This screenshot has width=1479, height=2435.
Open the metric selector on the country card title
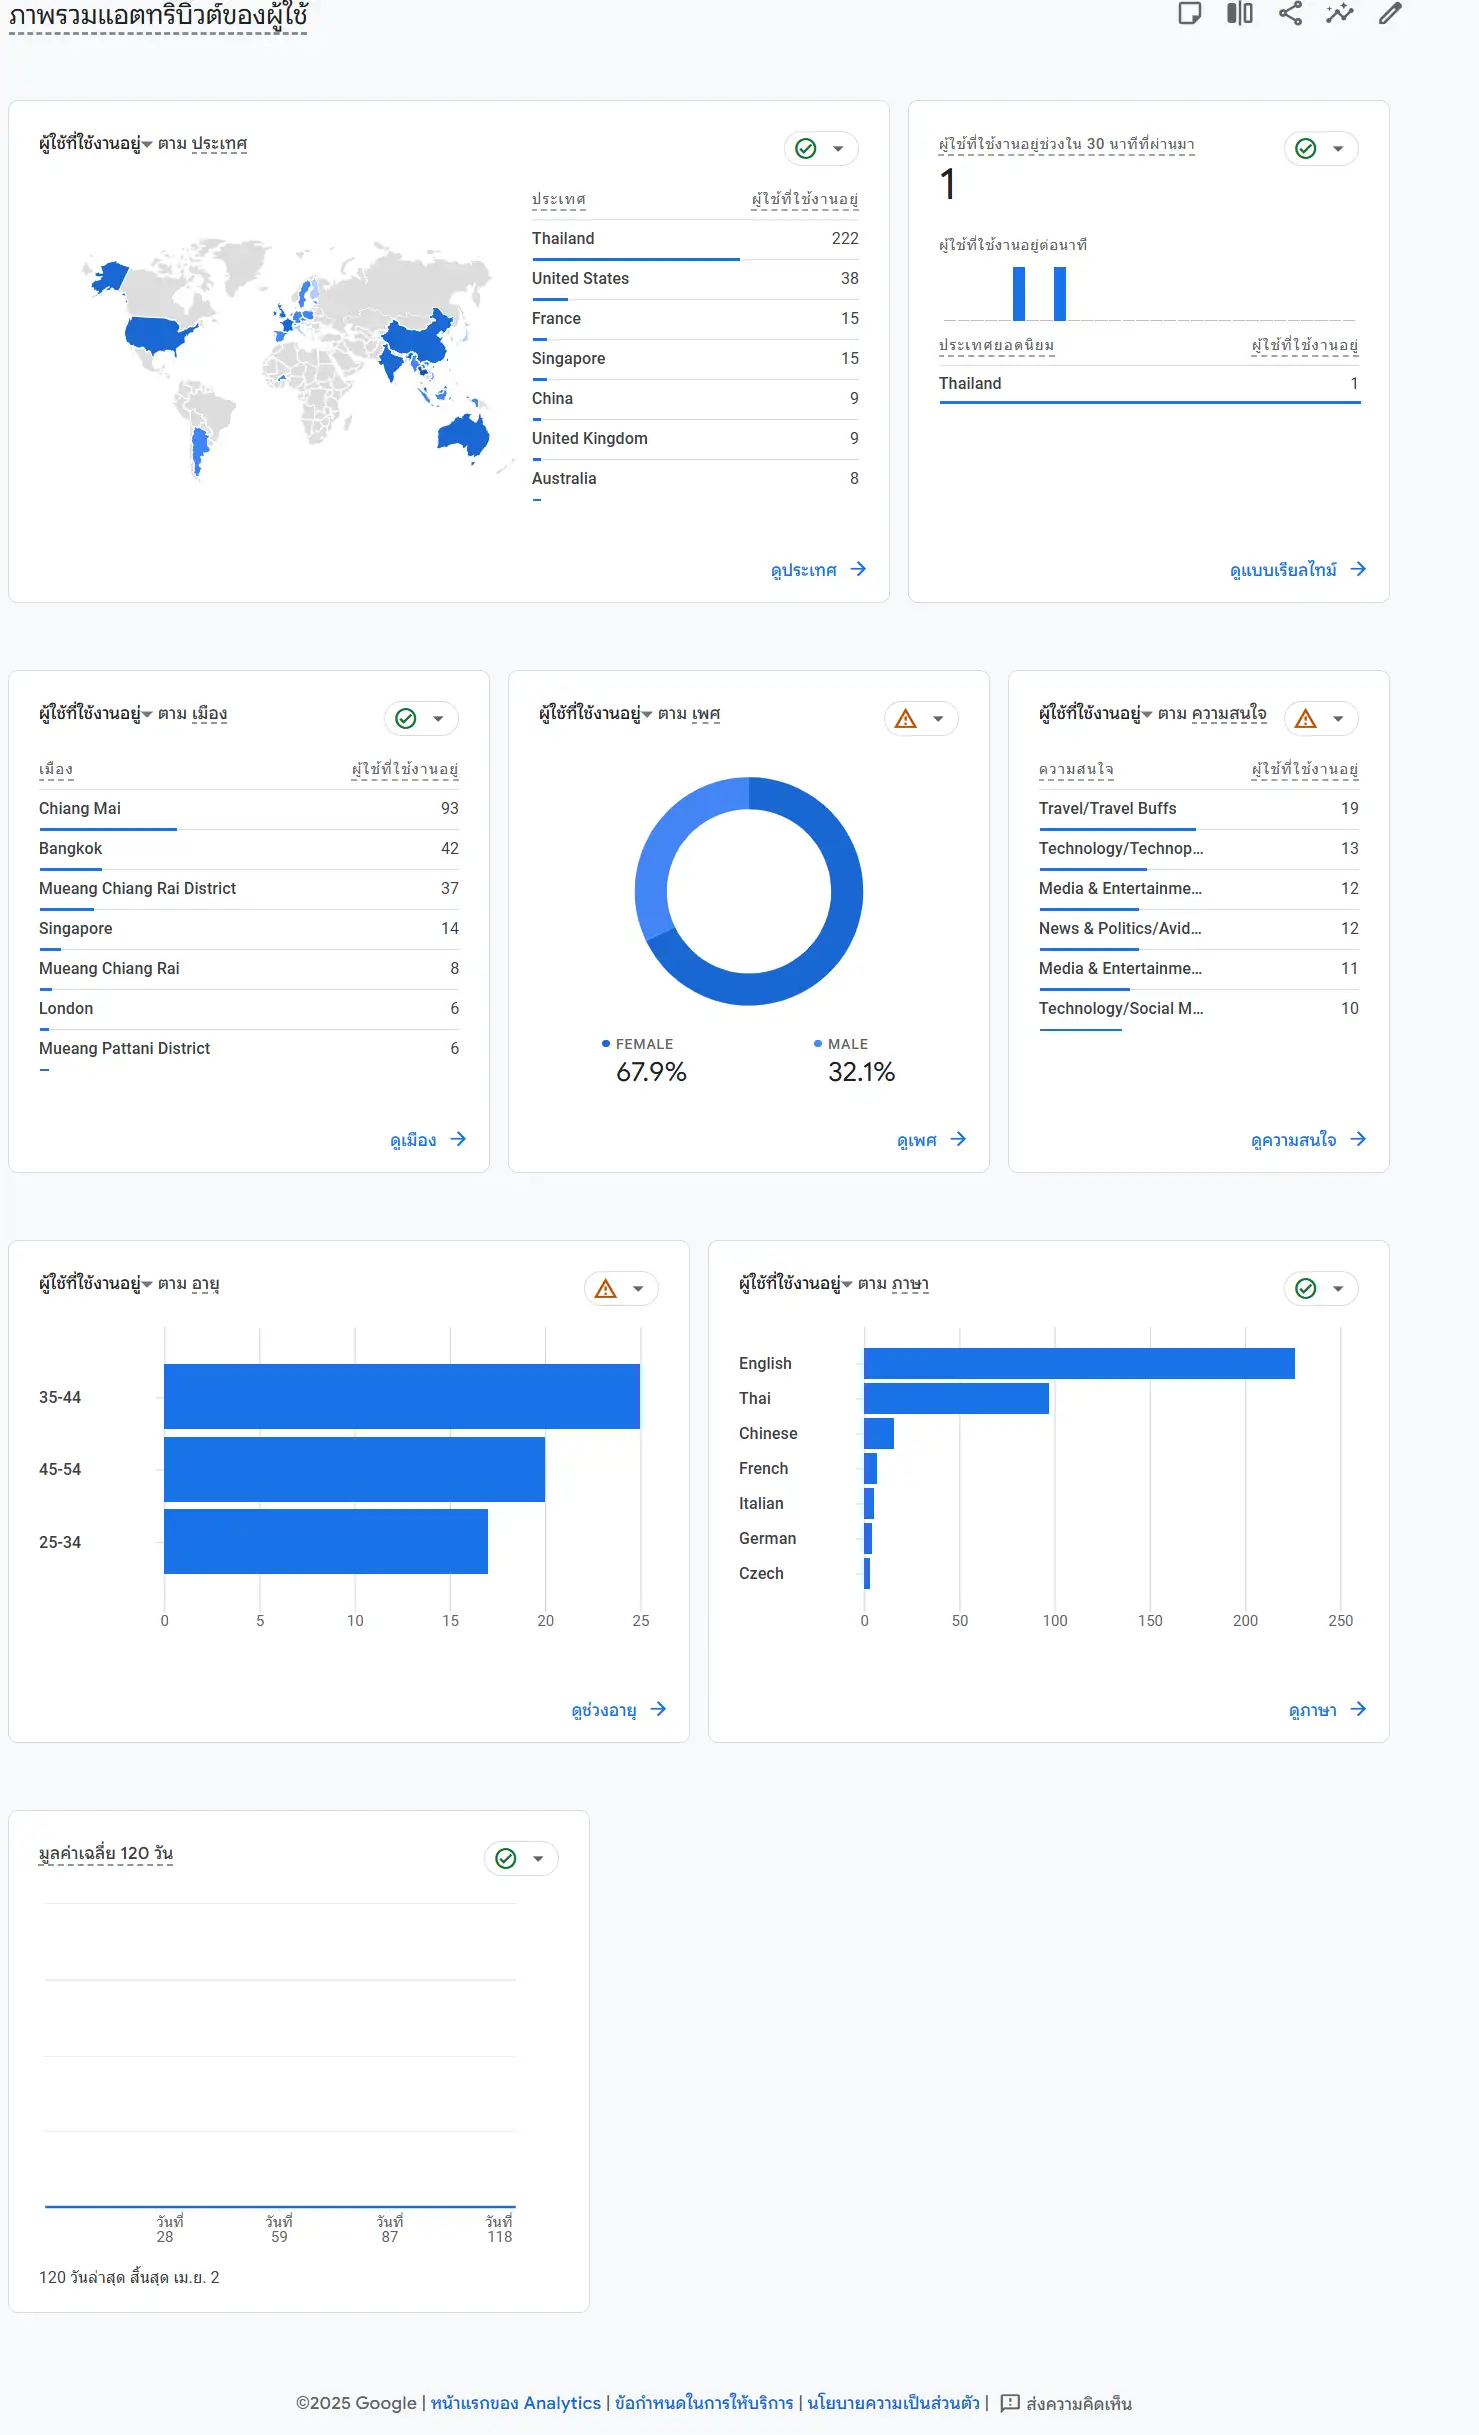pos(96,144)
